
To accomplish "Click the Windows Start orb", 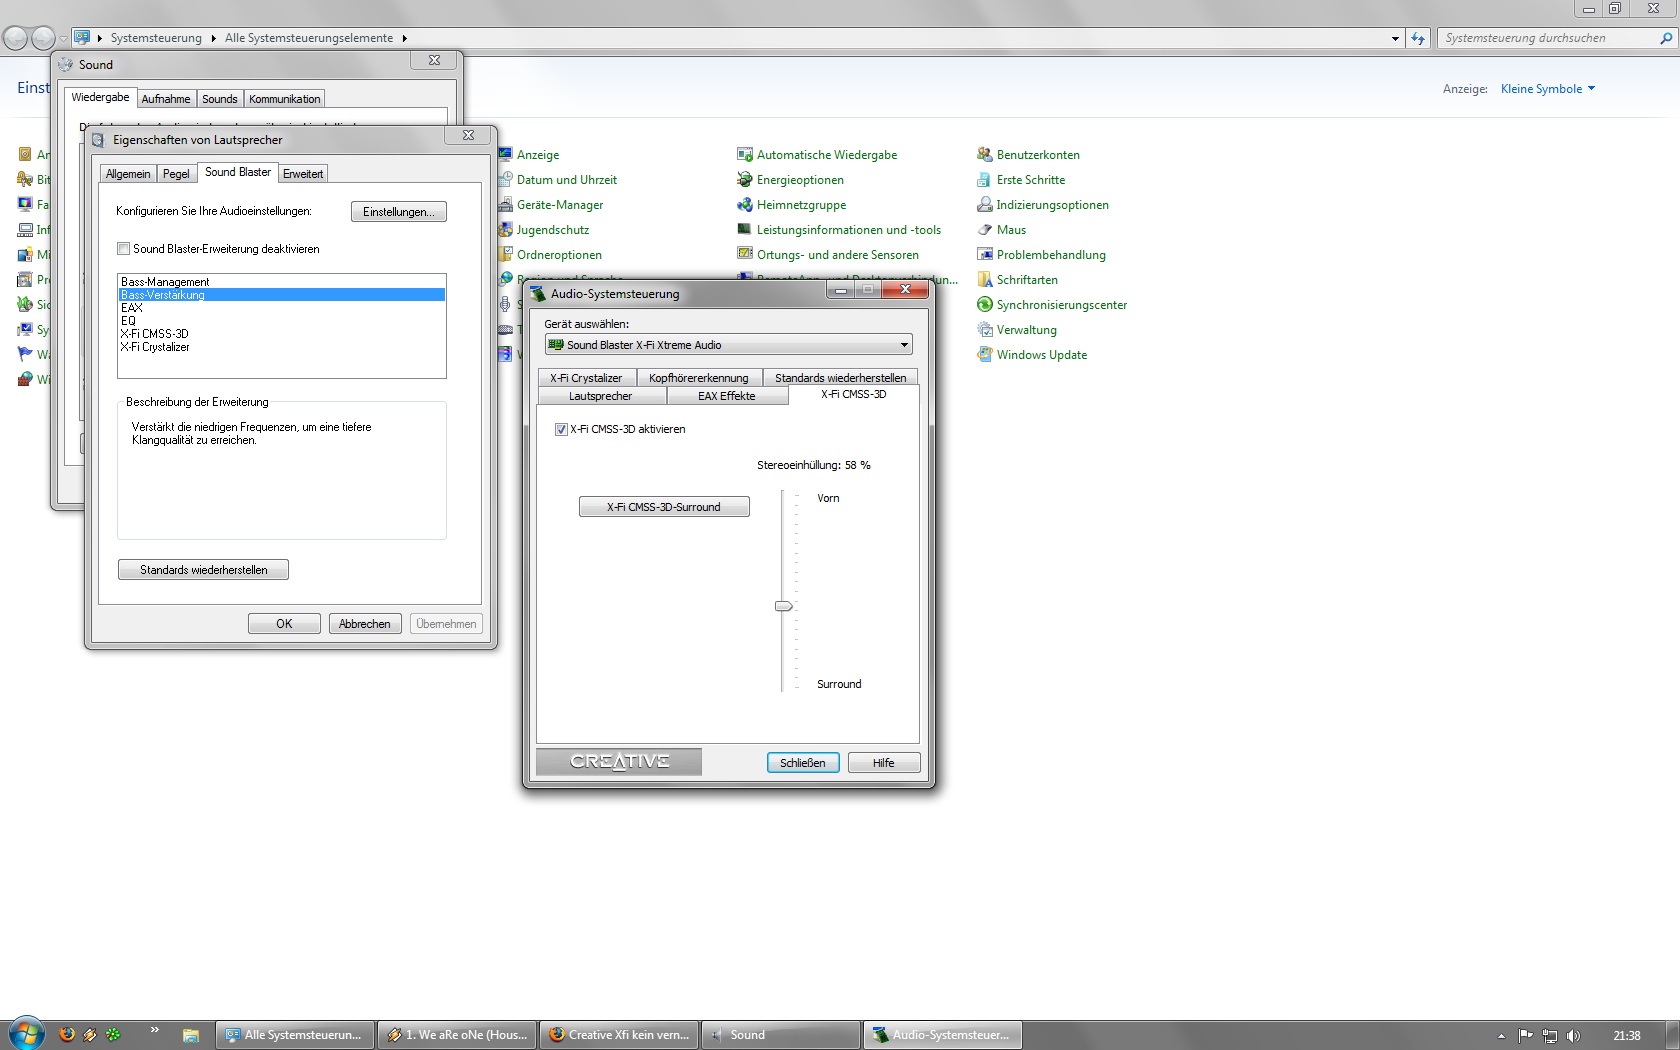I will point(27,1034).
